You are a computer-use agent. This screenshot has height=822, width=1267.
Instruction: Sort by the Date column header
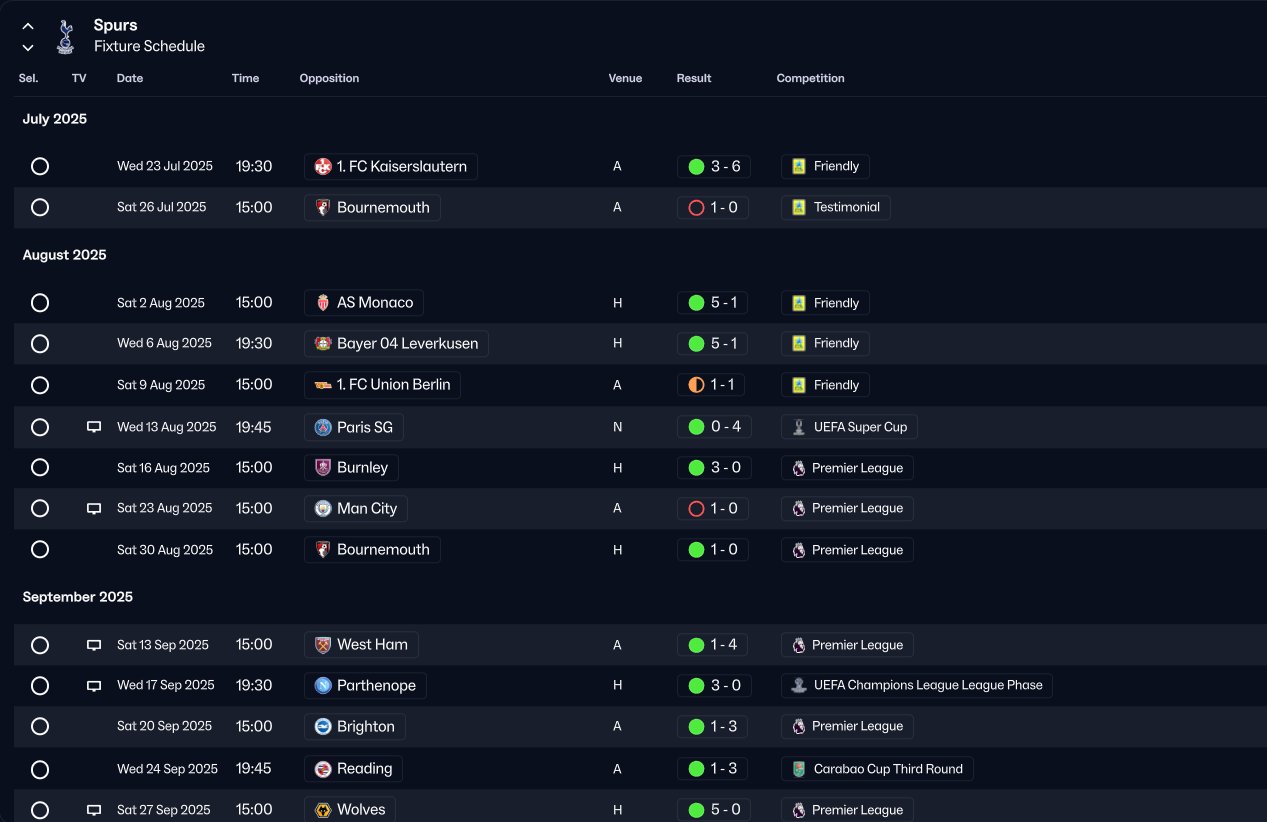[x=130, y=78]
